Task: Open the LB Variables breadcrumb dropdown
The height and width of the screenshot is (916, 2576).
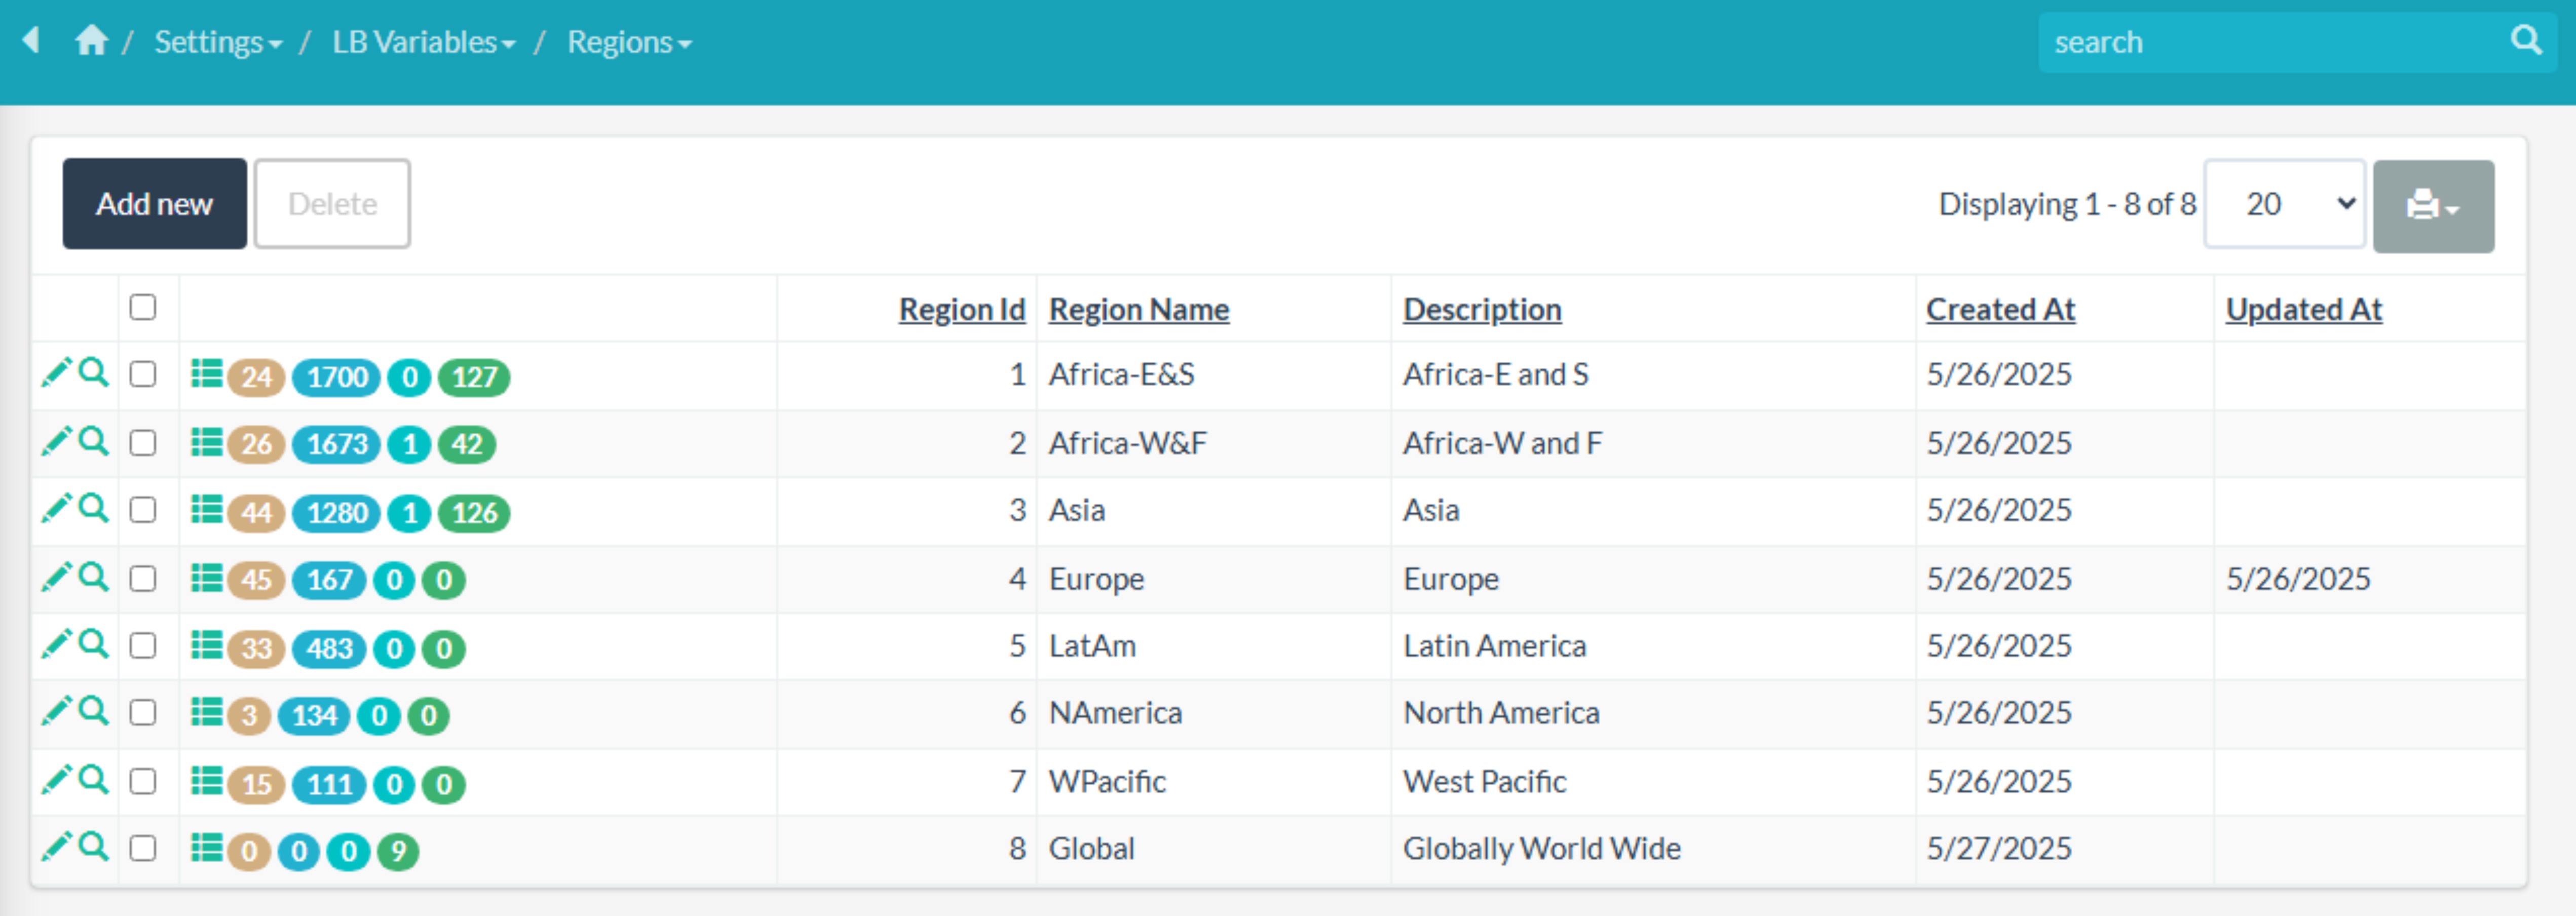Action: pos(424,42)
